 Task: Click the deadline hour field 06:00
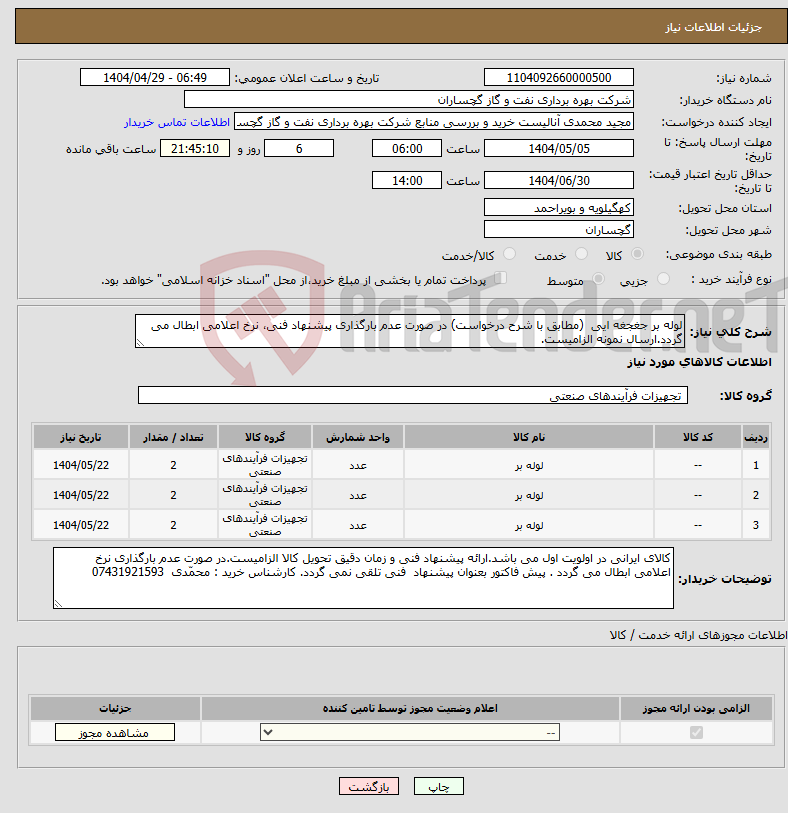(407, 149)
